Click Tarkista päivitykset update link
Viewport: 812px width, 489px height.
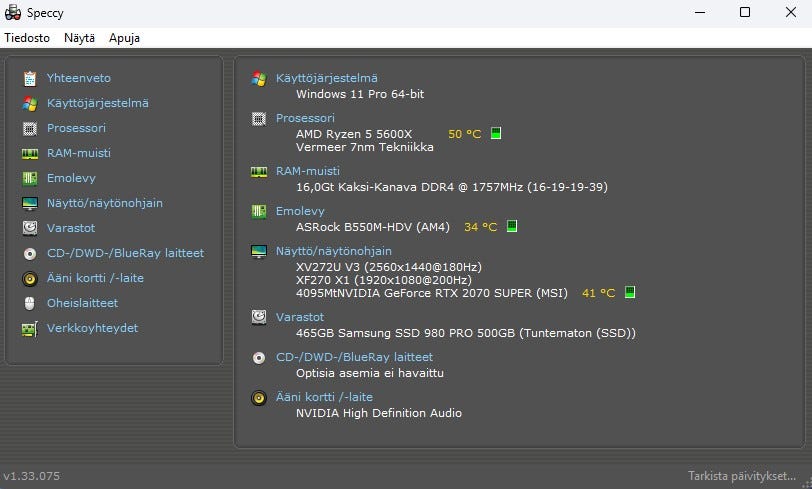click(742, 476)
